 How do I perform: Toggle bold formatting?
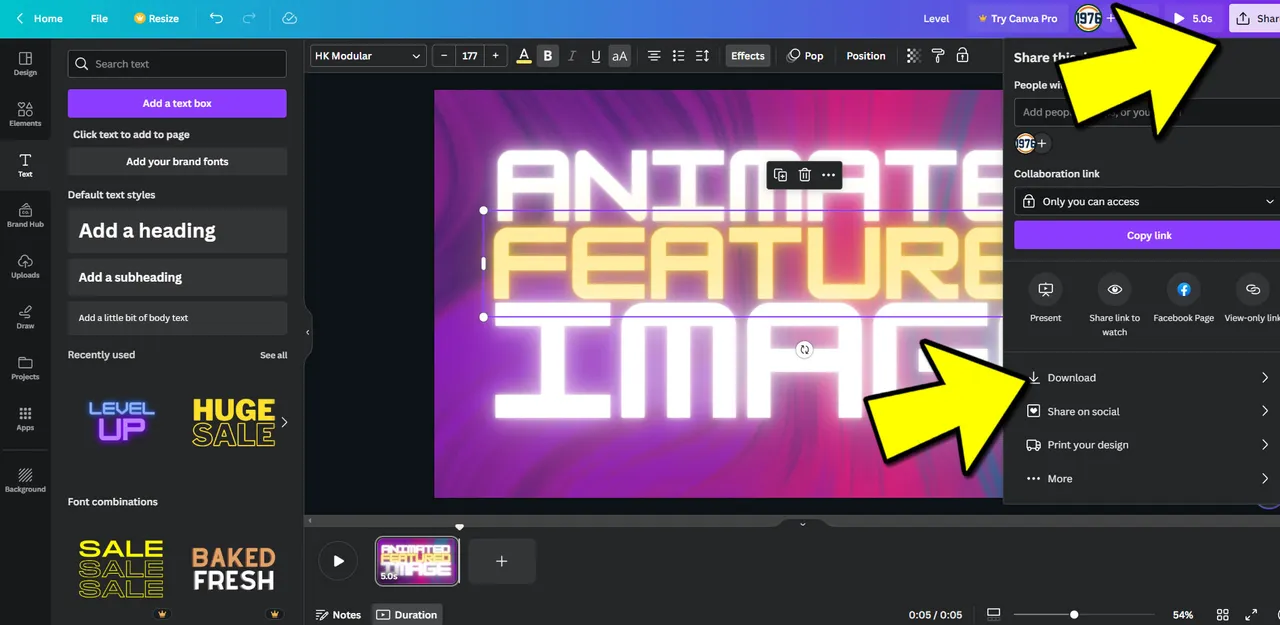547,56
